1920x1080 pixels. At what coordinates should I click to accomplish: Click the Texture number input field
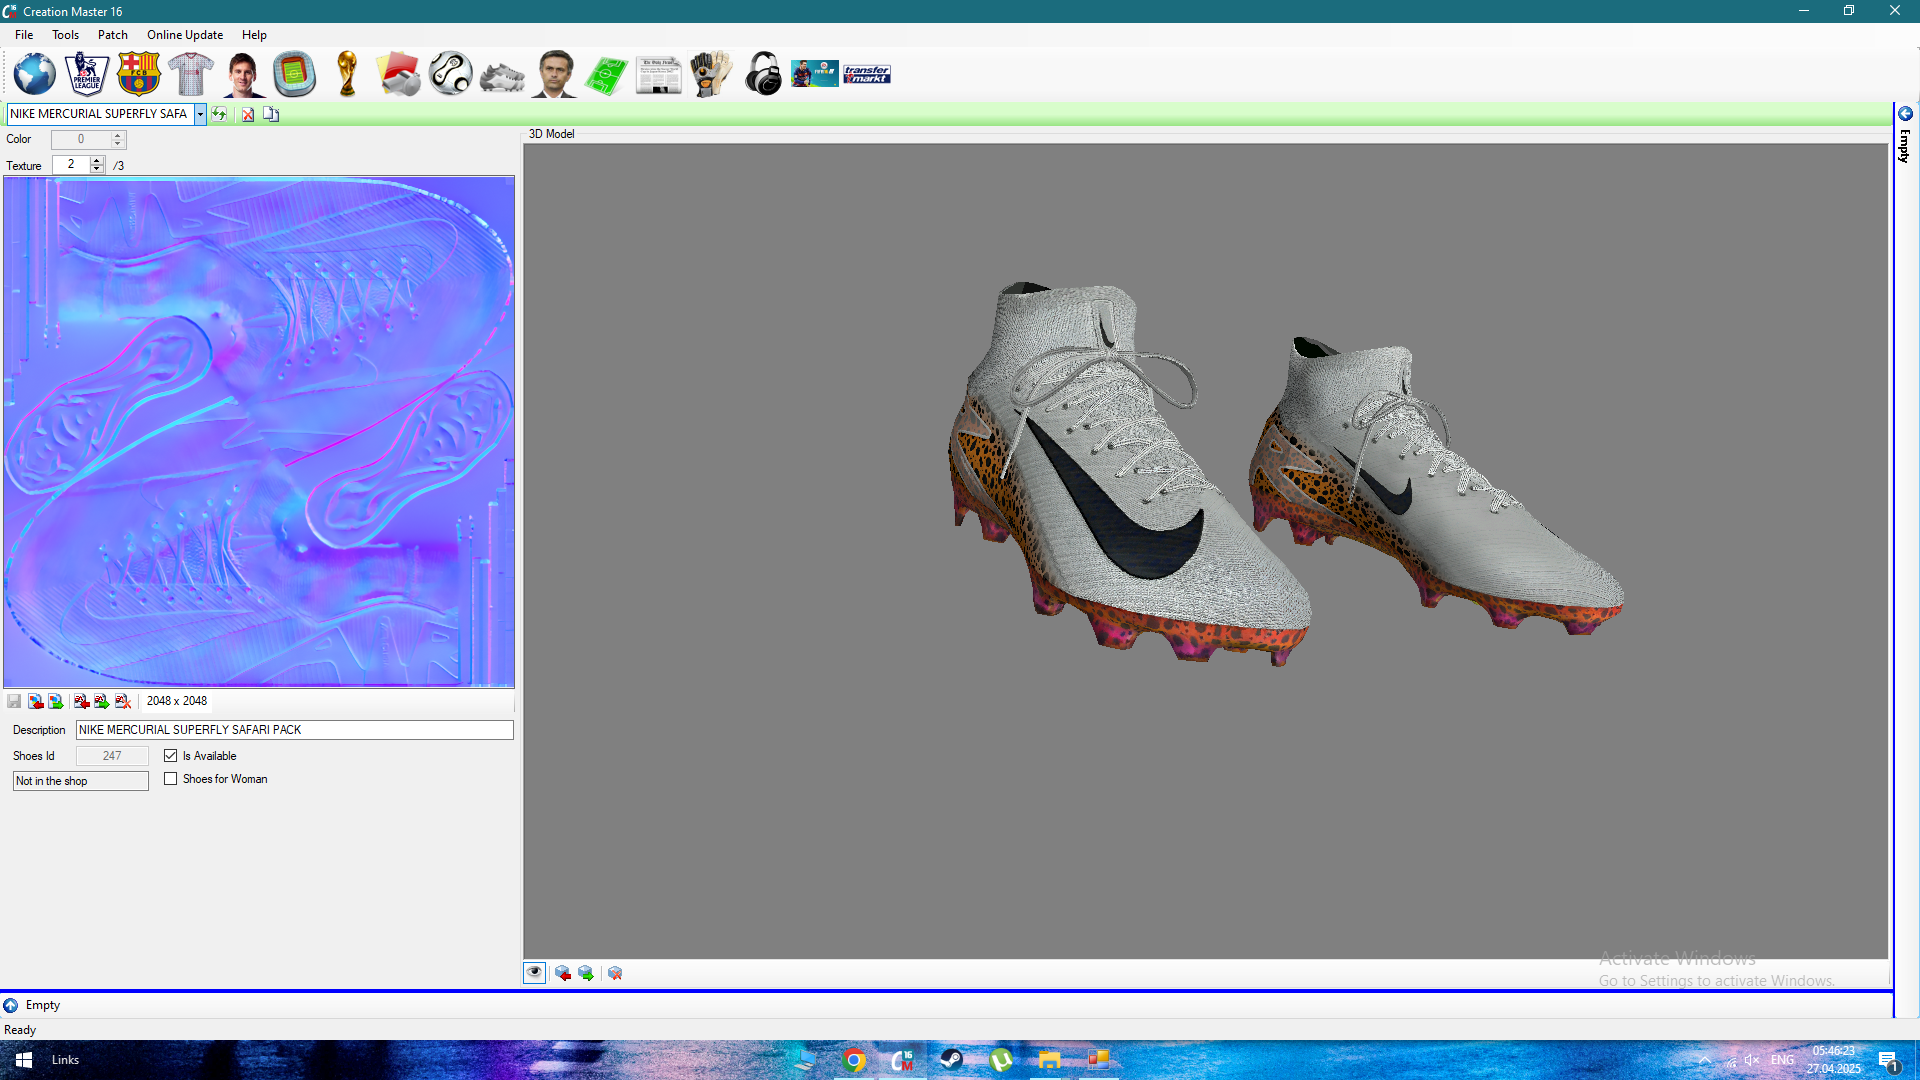pos(71,165)
